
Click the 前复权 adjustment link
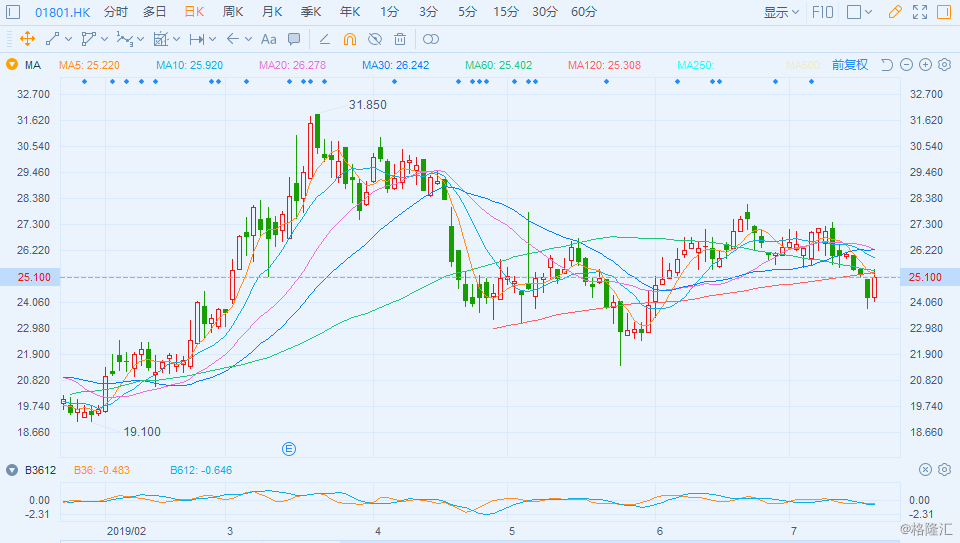(x=850, y=64)
